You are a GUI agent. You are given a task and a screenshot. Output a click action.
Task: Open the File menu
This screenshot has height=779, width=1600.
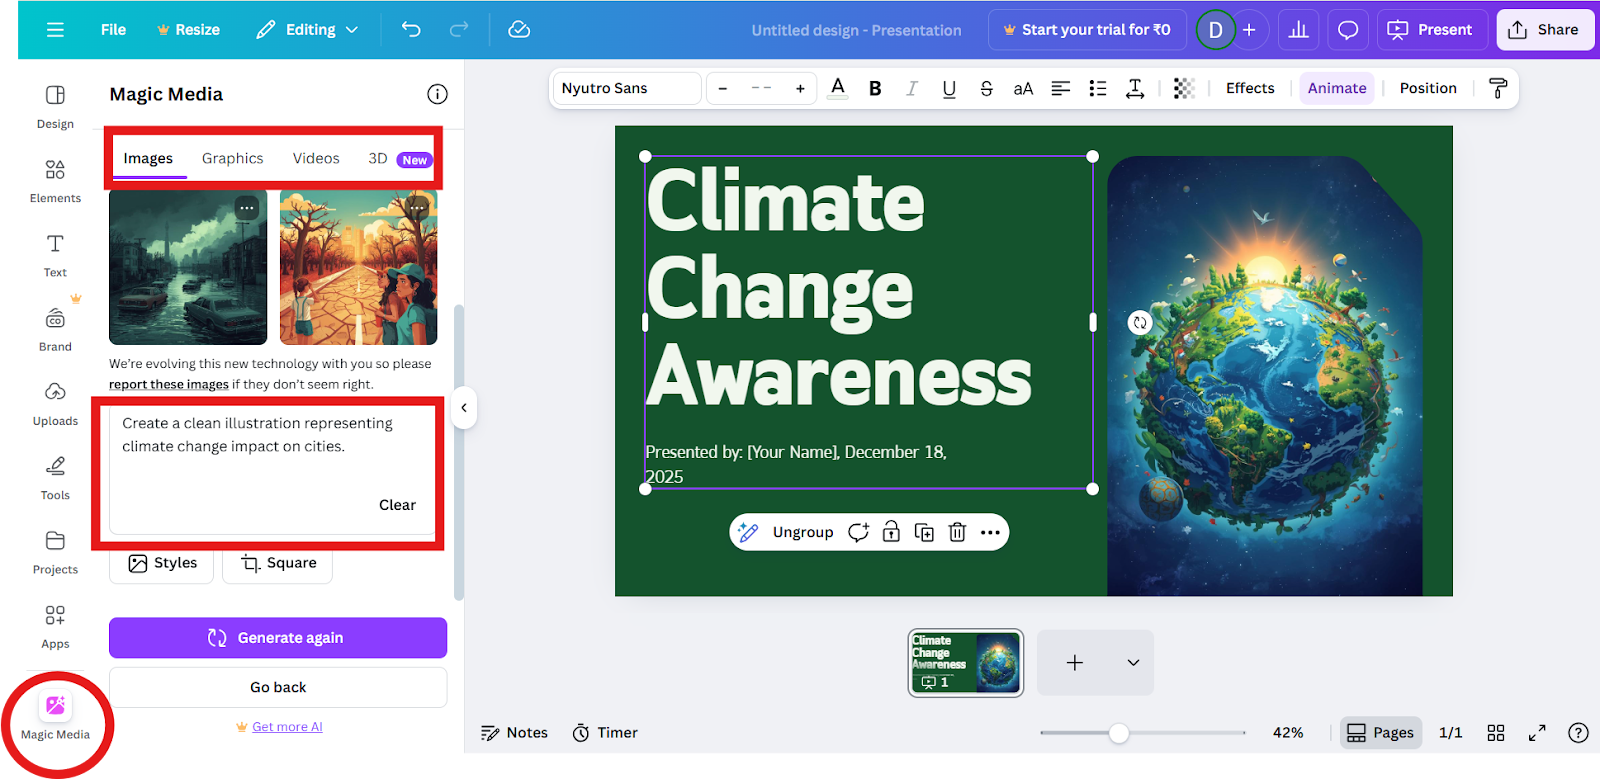(x=113, y=30)
